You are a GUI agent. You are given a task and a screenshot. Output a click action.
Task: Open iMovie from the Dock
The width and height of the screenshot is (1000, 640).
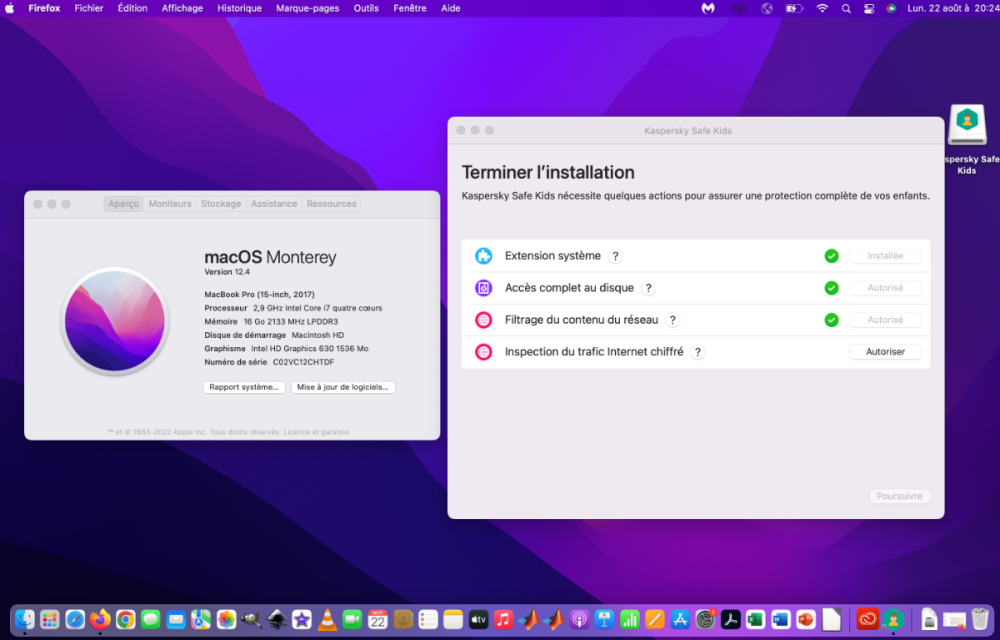click(x=302, y=619)
